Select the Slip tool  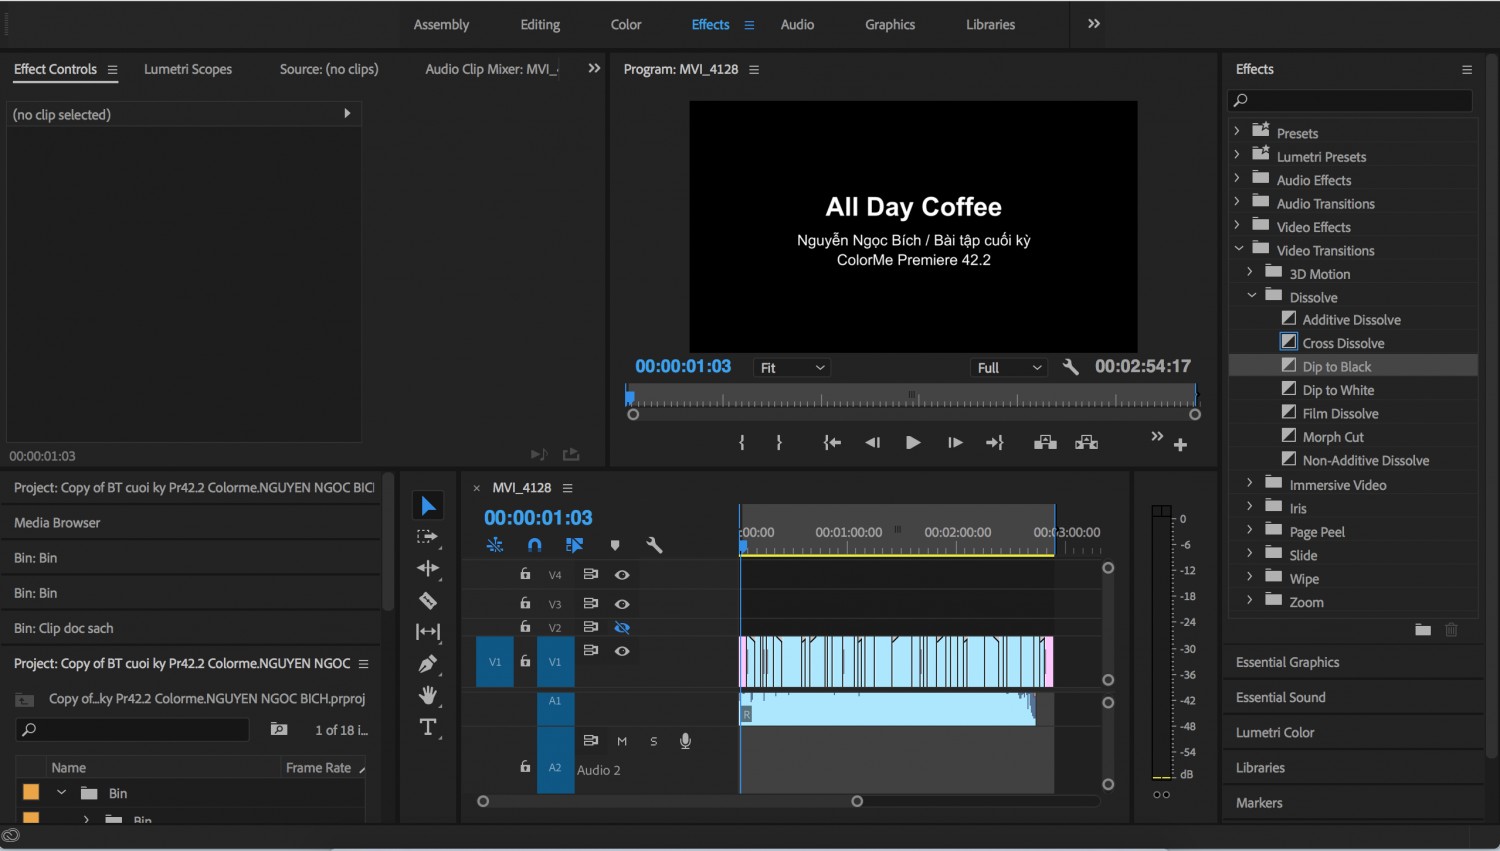428,632
